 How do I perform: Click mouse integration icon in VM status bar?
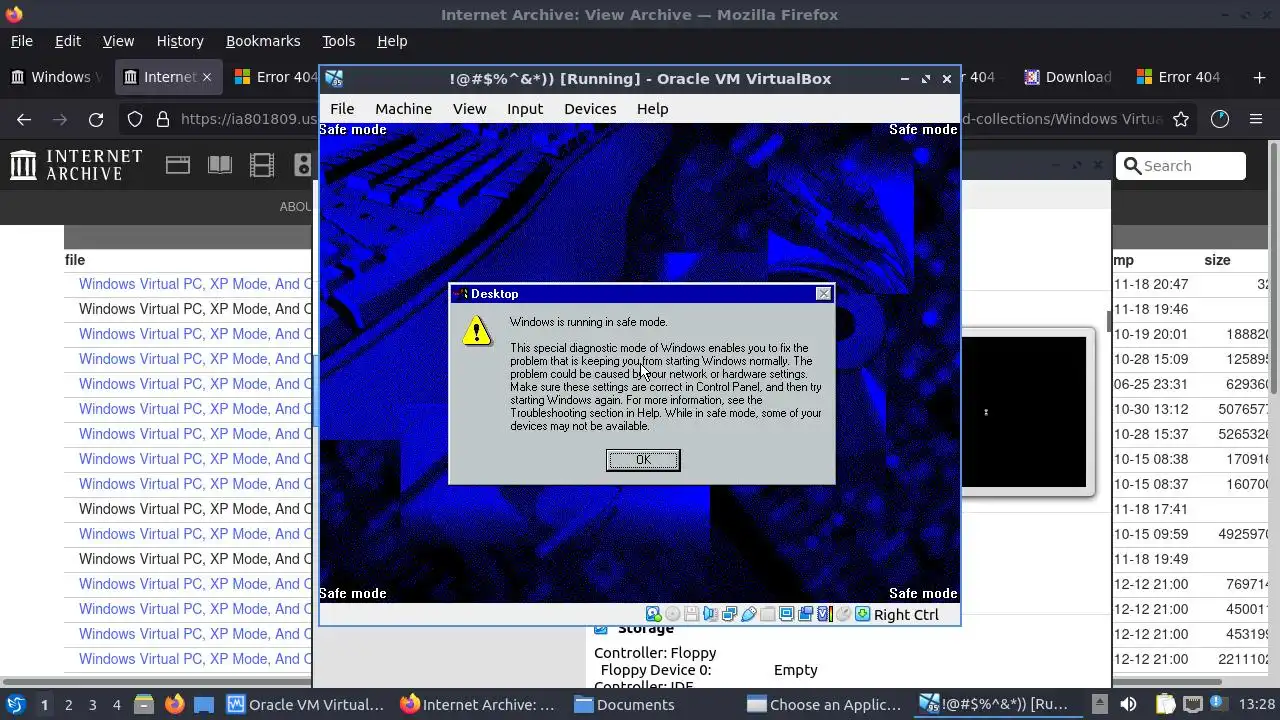pos(843,614)
